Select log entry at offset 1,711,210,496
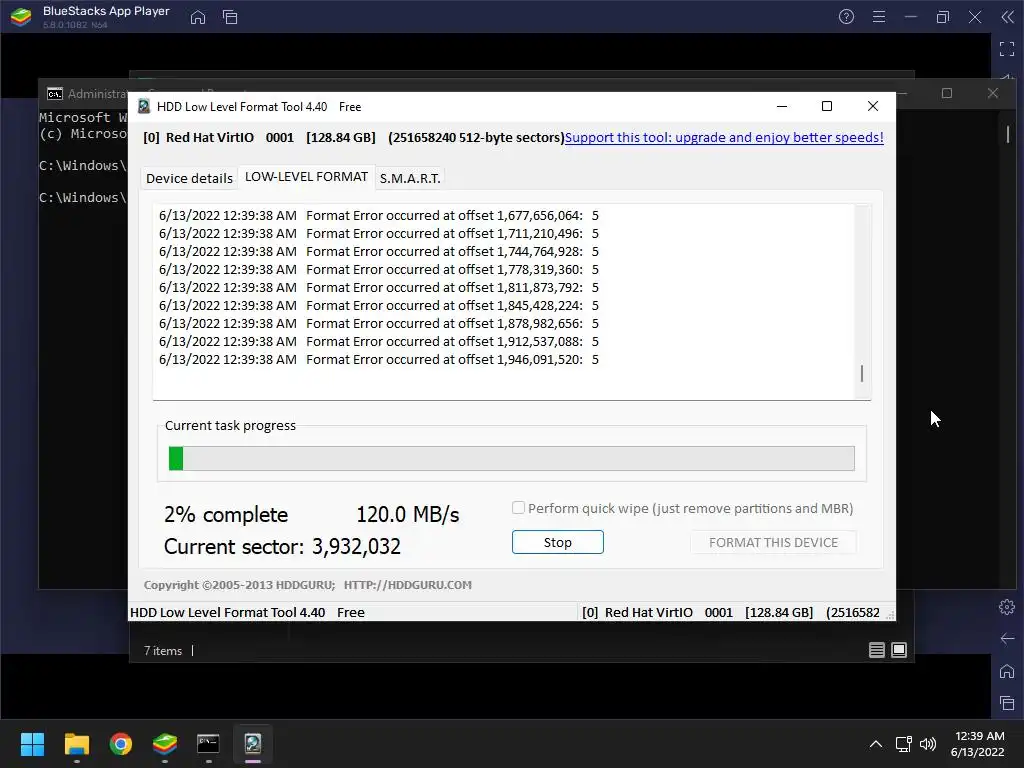Screen dimensions: 1024x768 (x=379, y=233)
